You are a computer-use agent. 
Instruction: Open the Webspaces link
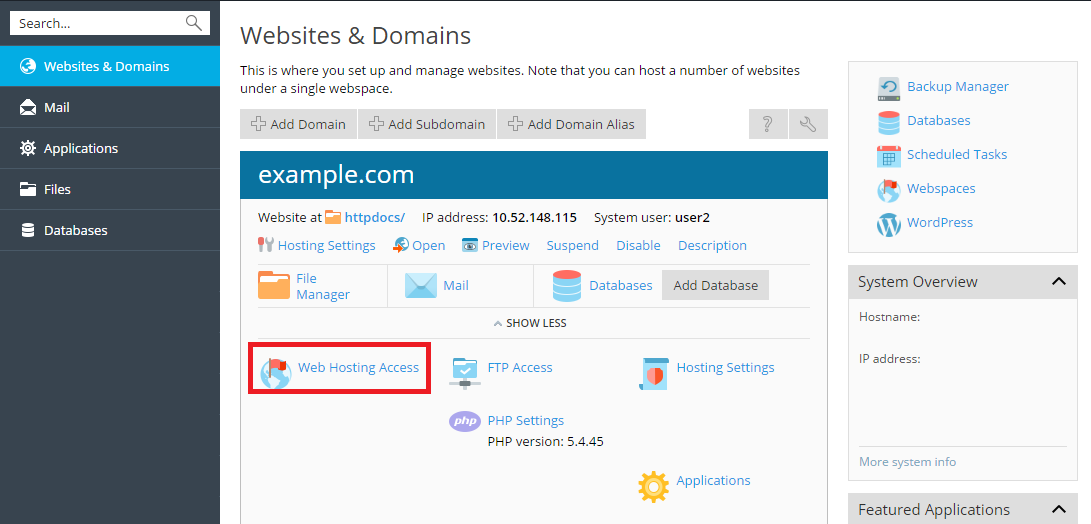941,189
